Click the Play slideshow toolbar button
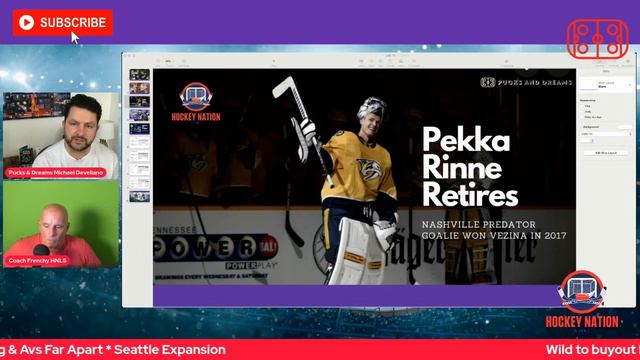640x360 pixels. [274, 62]
